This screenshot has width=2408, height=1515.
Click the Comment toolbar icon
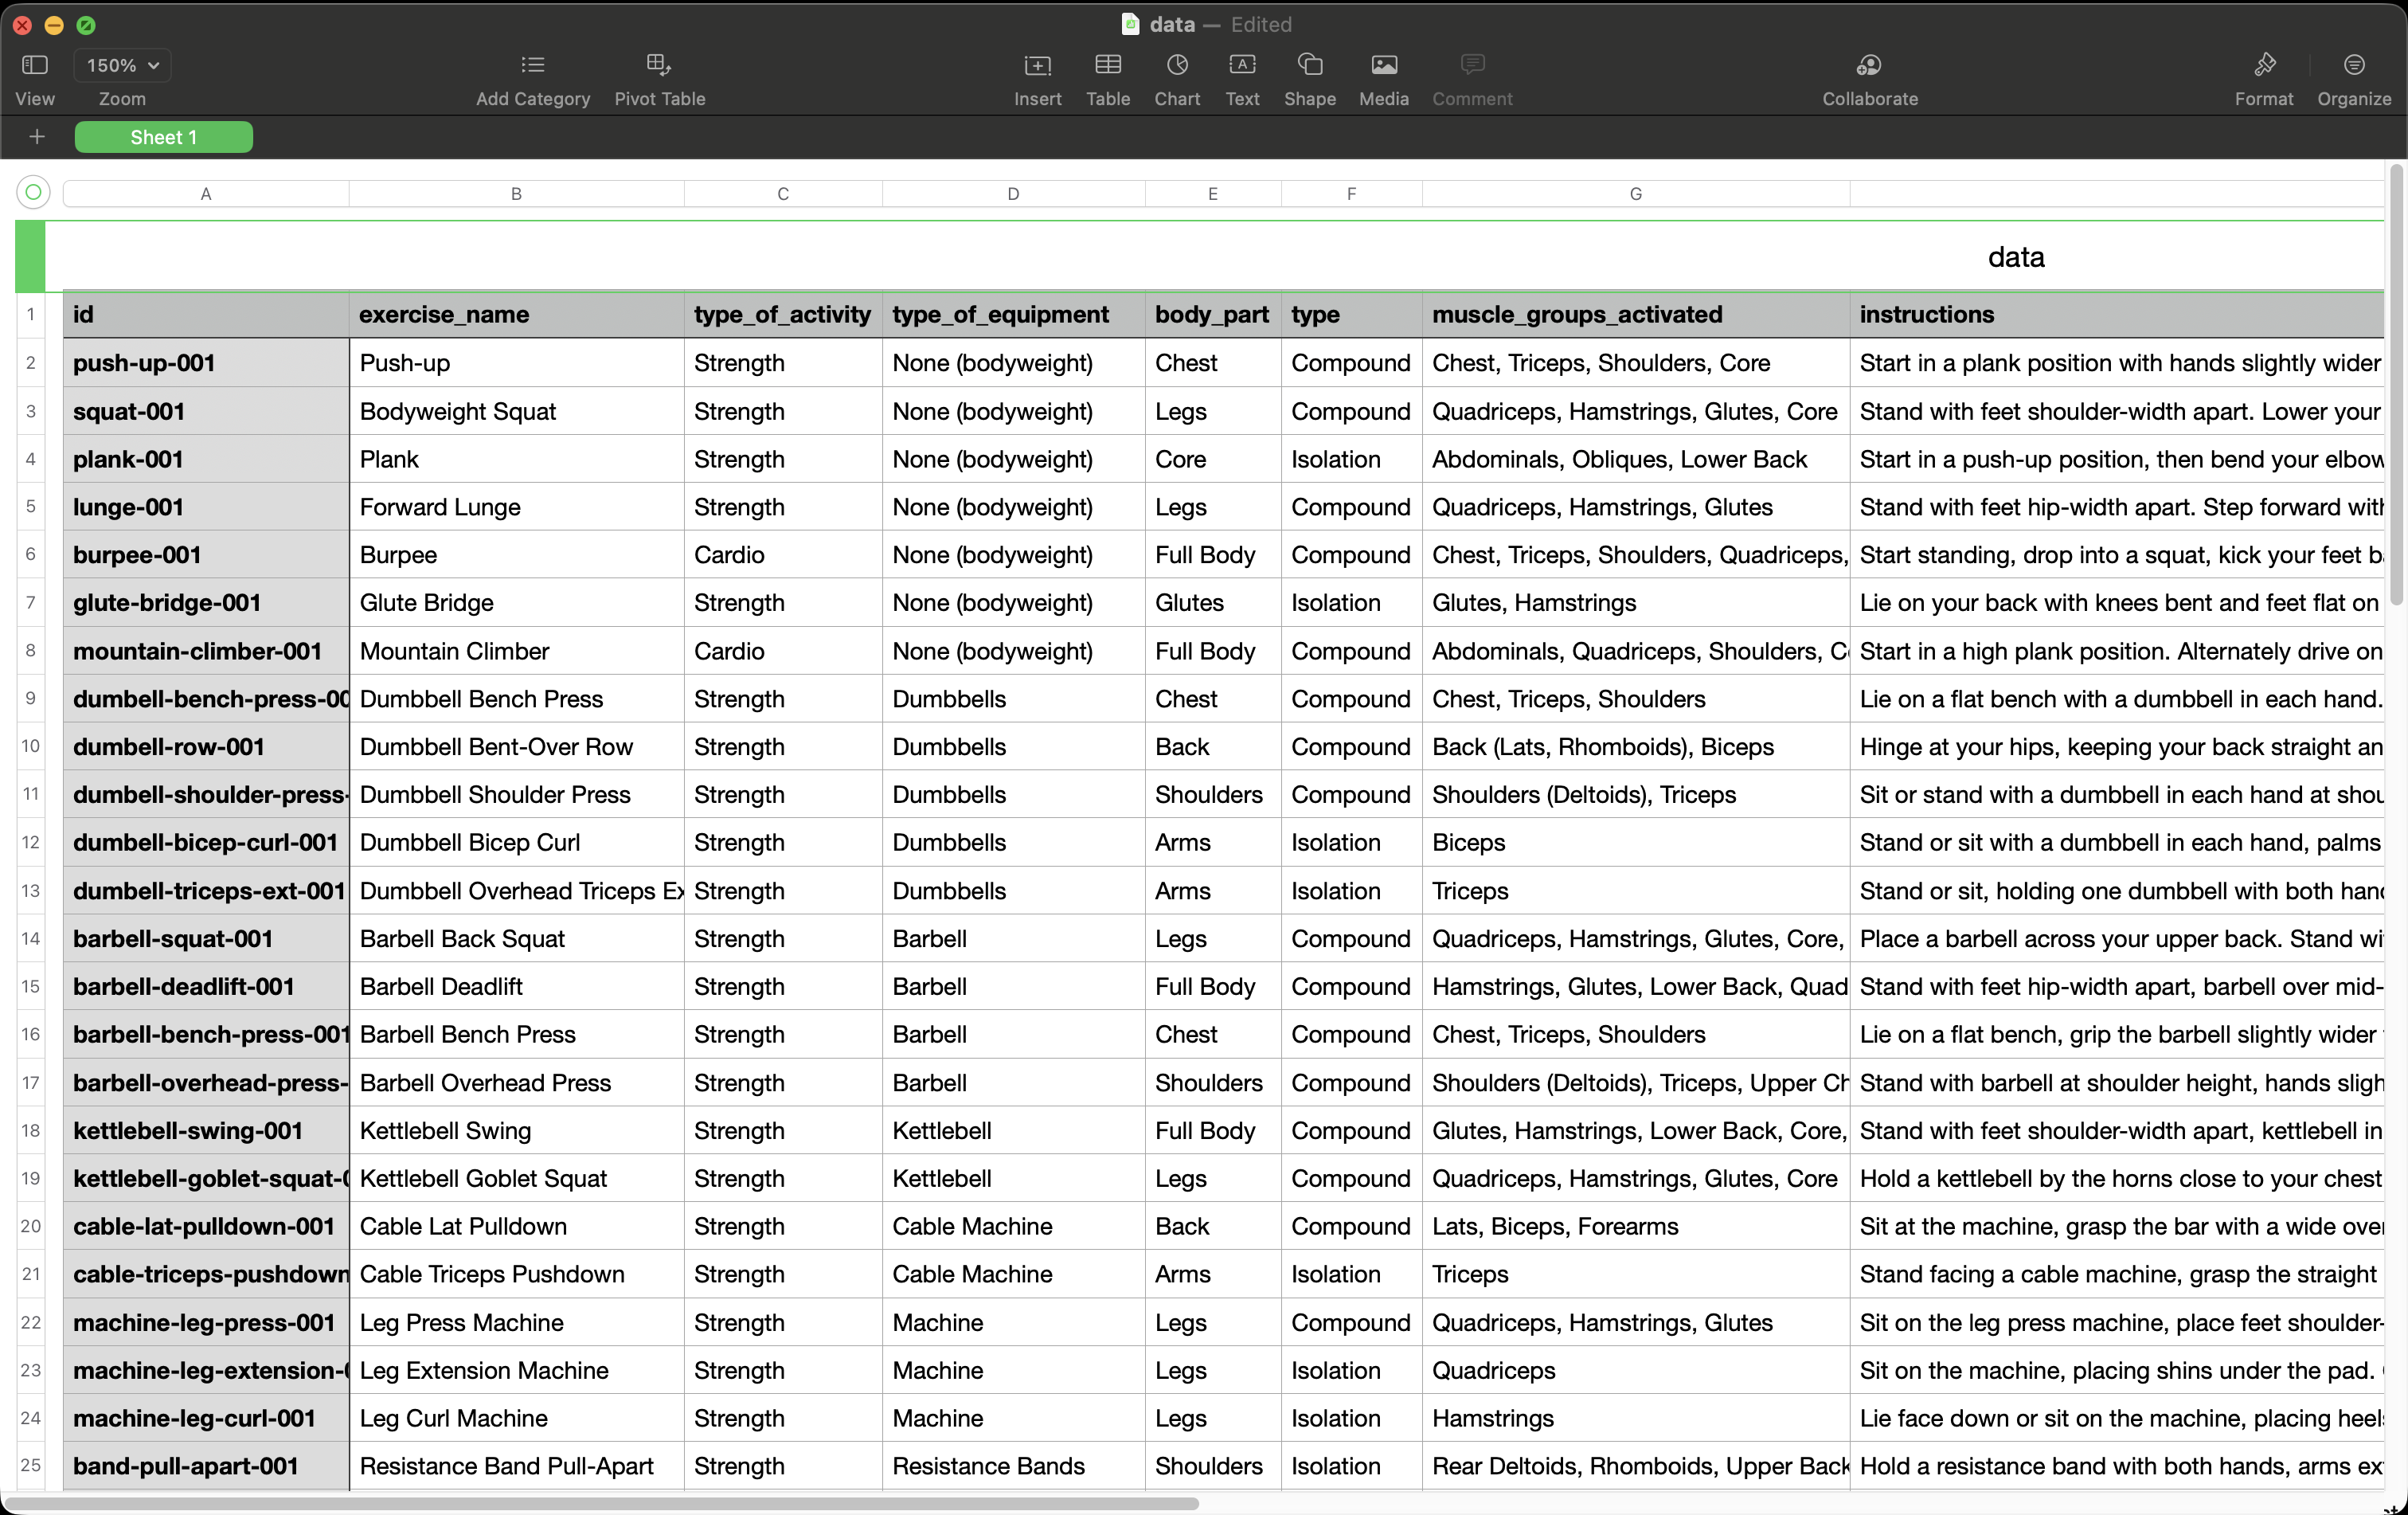[1472, 65]
